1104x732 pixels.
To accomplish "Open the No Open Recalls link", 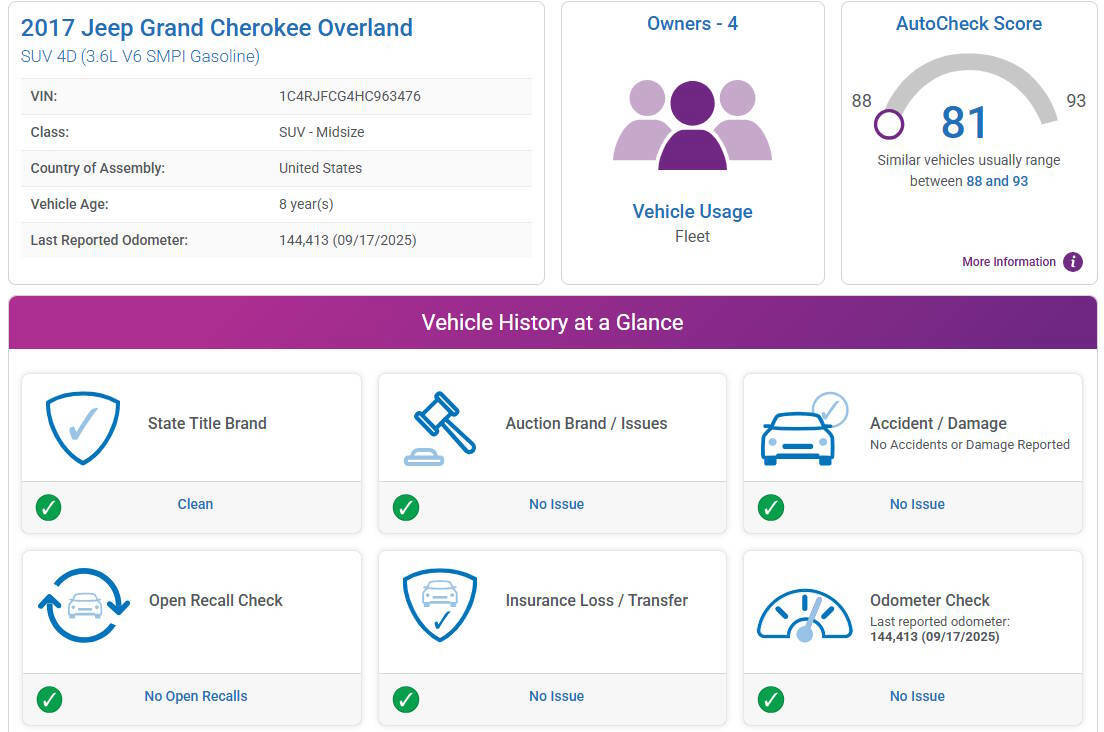I will click(196, 696).
